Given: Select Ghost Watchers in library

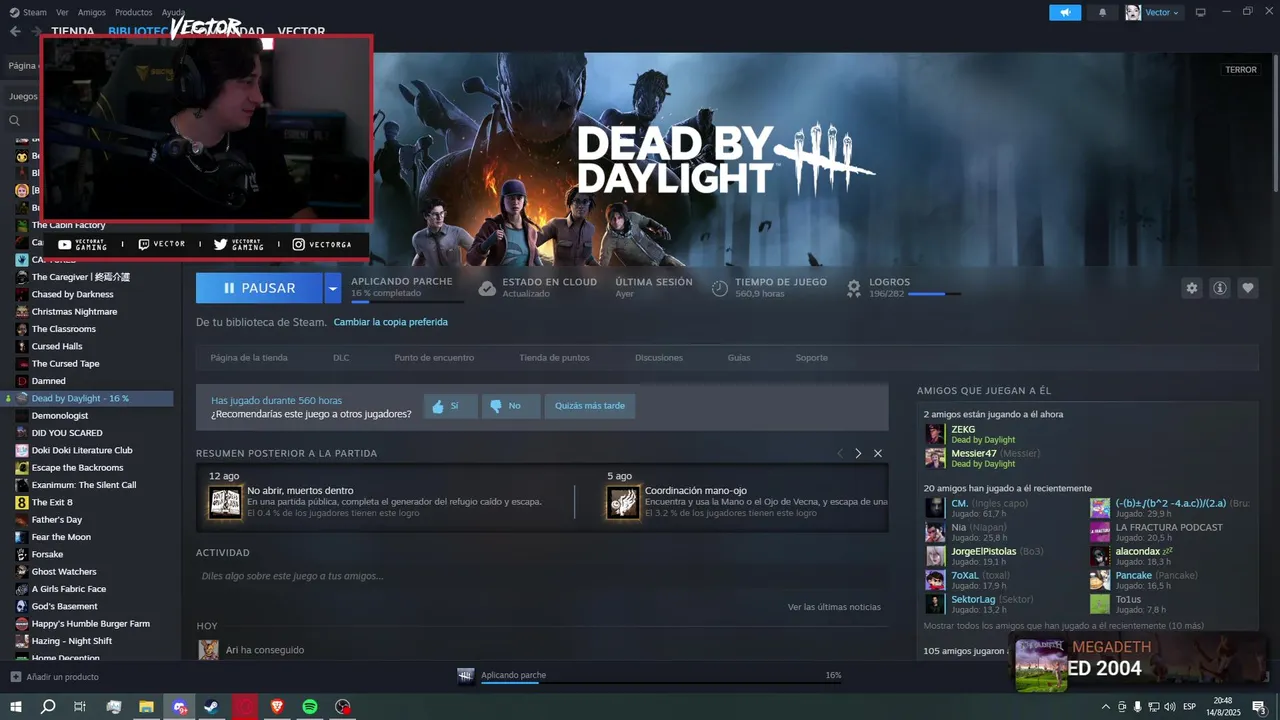Looking at the screenshot, I should tap(64, 572).
